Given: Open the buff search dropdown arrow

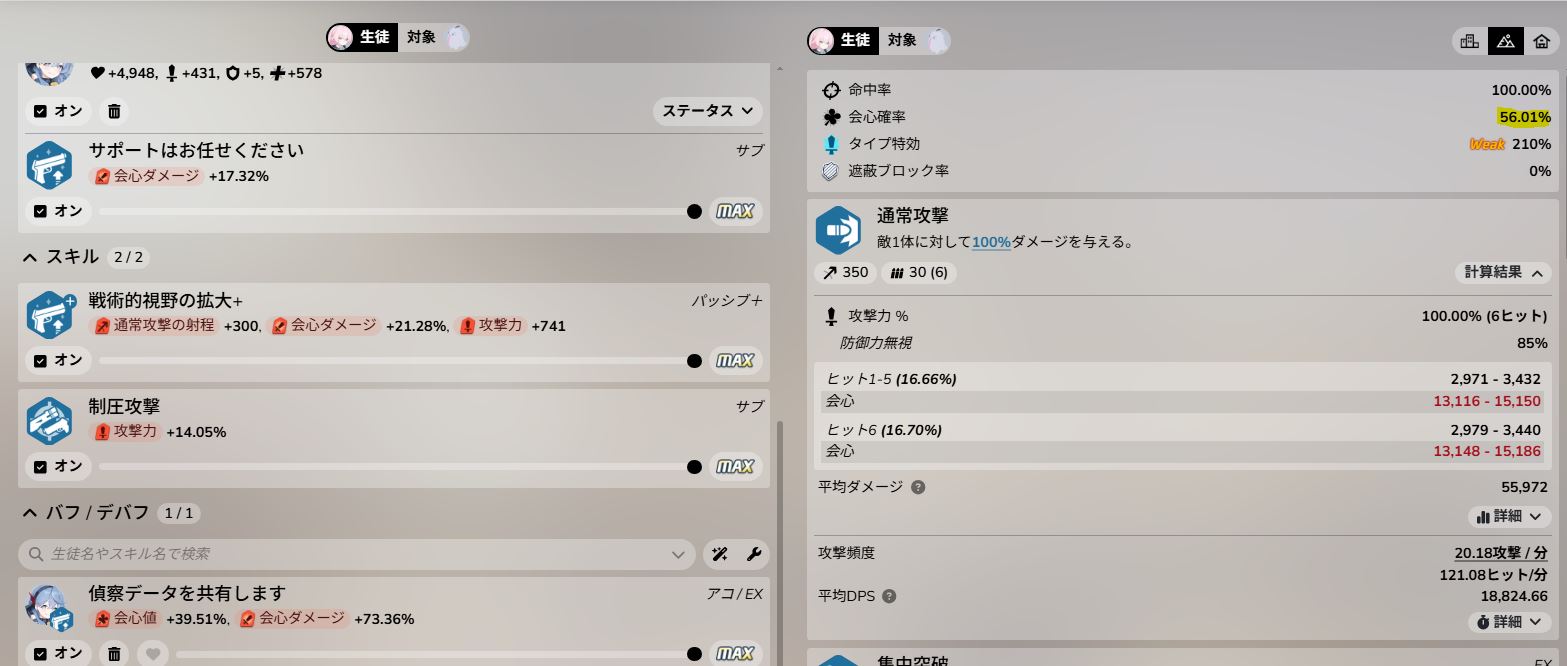Looking at the screenshot, I should (677, 554).
